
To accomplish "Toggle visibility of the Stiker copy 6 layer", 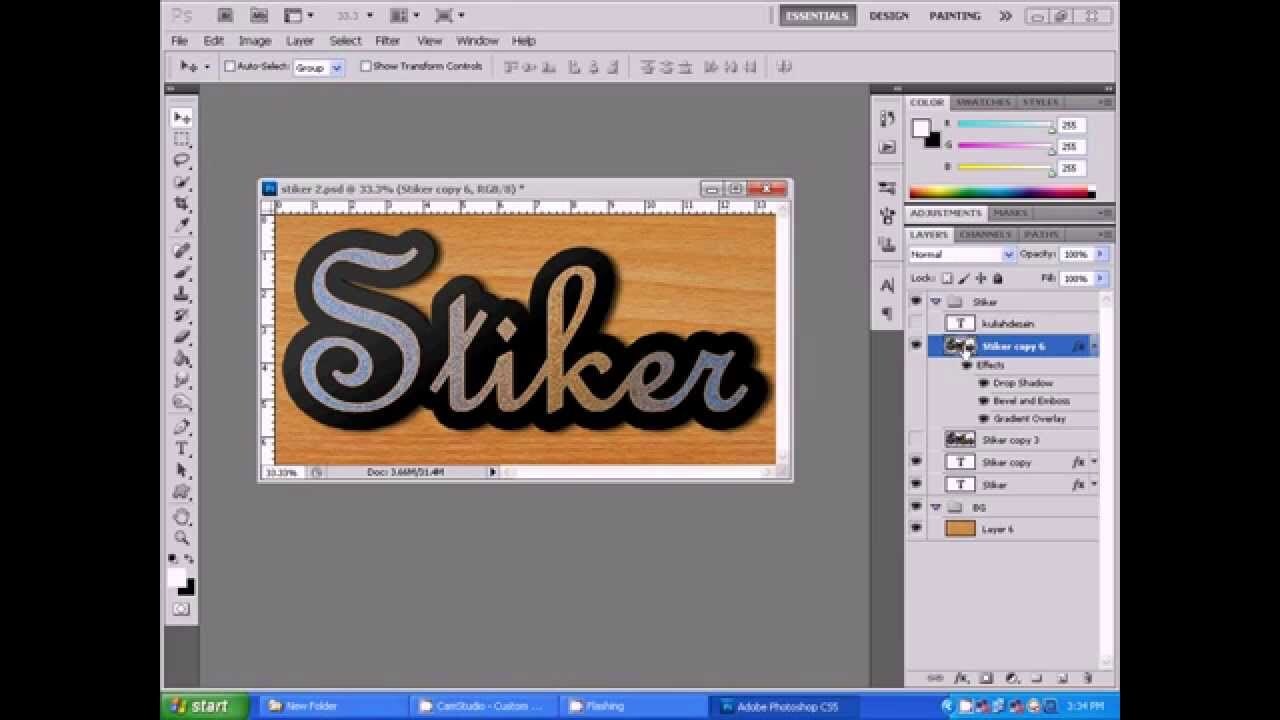I will 917,346.
